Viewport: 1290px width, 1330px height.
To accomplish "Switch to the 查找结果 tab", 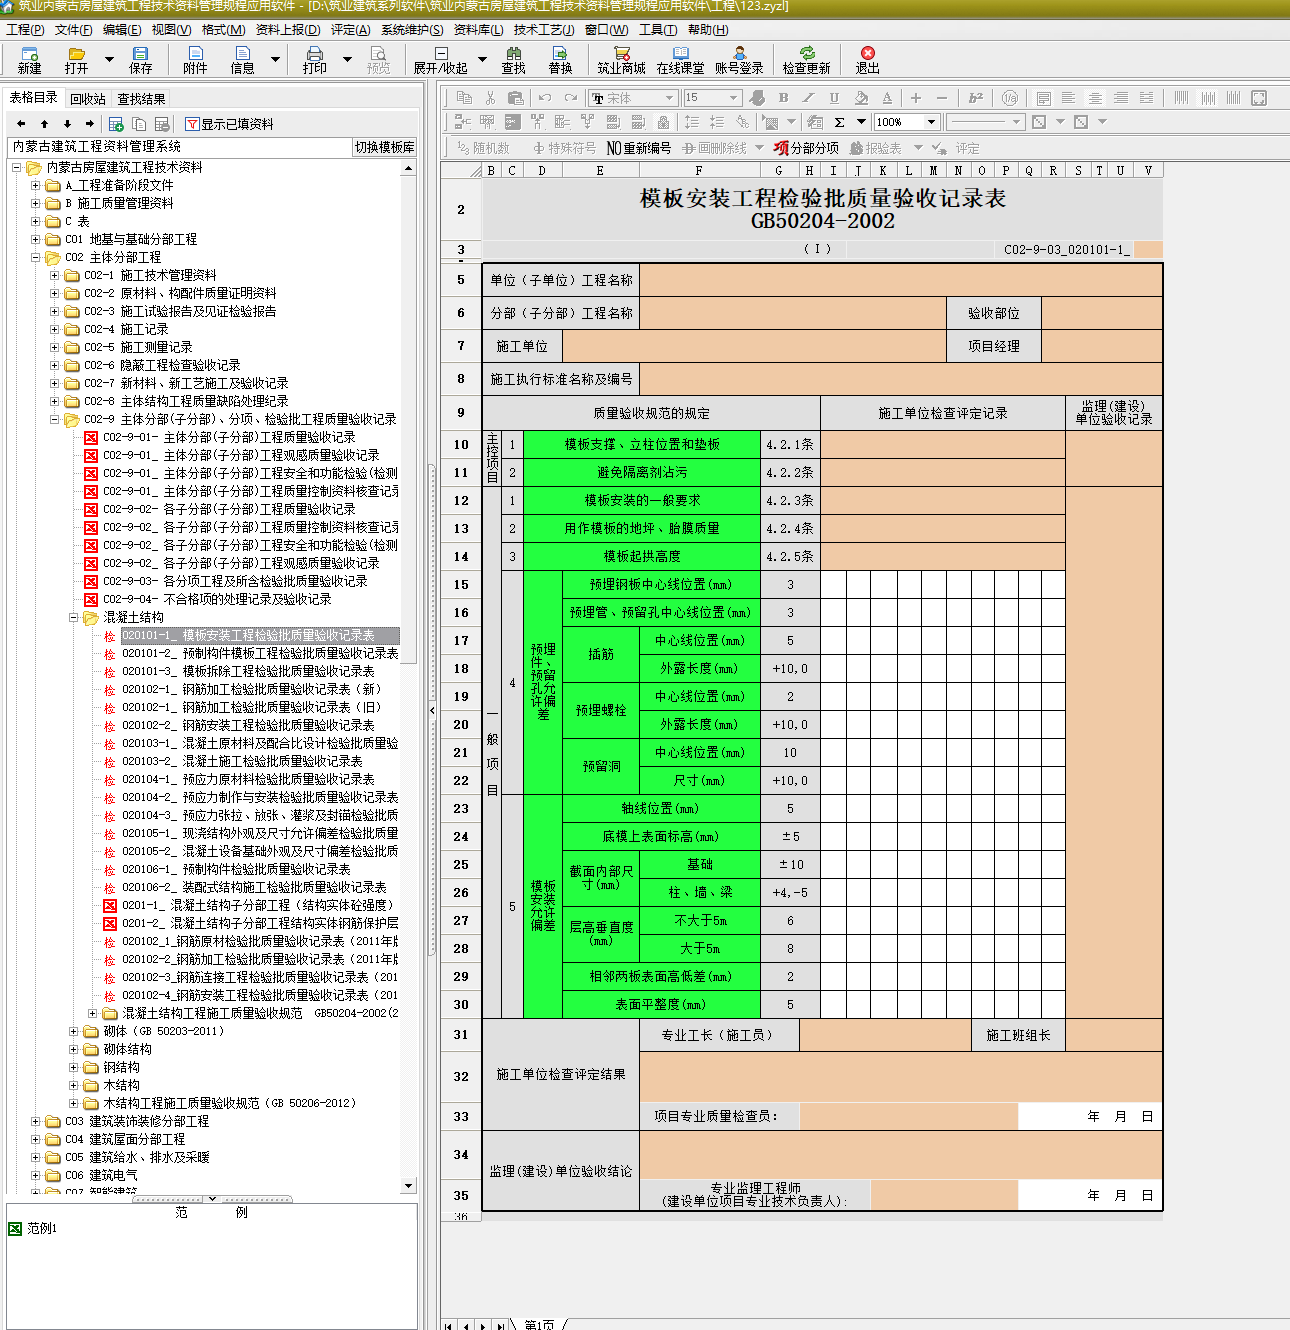I will click(141, 99).
